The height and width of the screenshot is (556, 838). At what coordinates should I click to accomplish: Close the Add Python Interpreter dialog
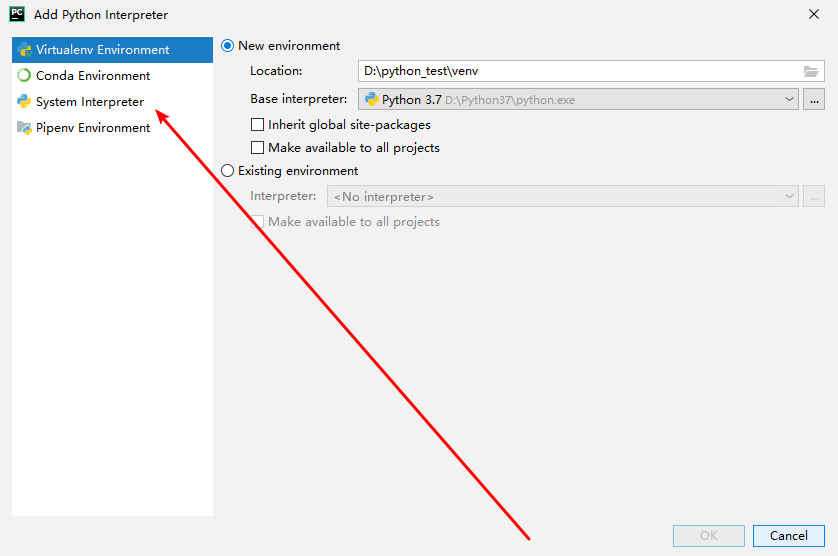pos(814,14)
